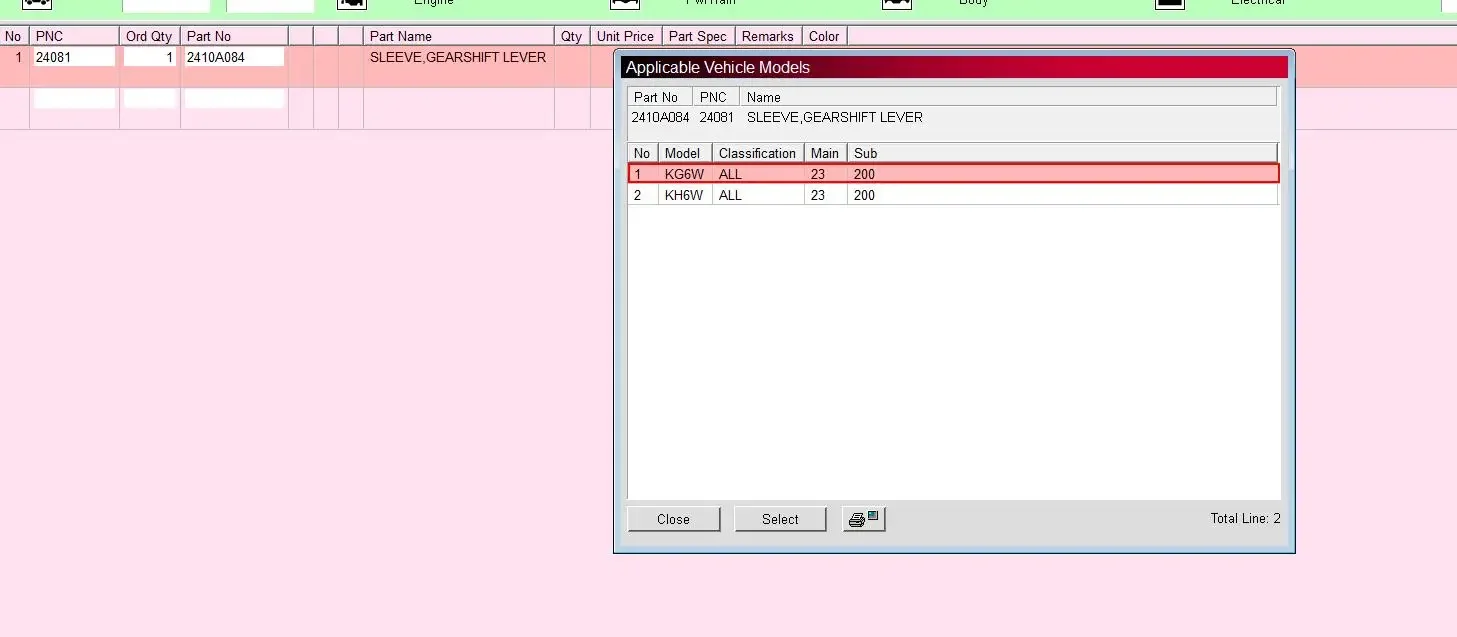Click the Main value 23 in KG6W row

pyautogui.click(x=818, y=174)
